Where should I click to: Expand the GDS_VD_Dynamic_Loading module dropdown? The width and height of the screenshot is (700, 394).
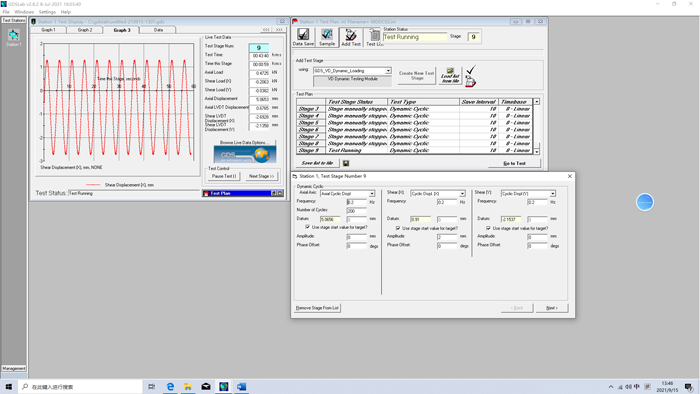coord(388,71)
